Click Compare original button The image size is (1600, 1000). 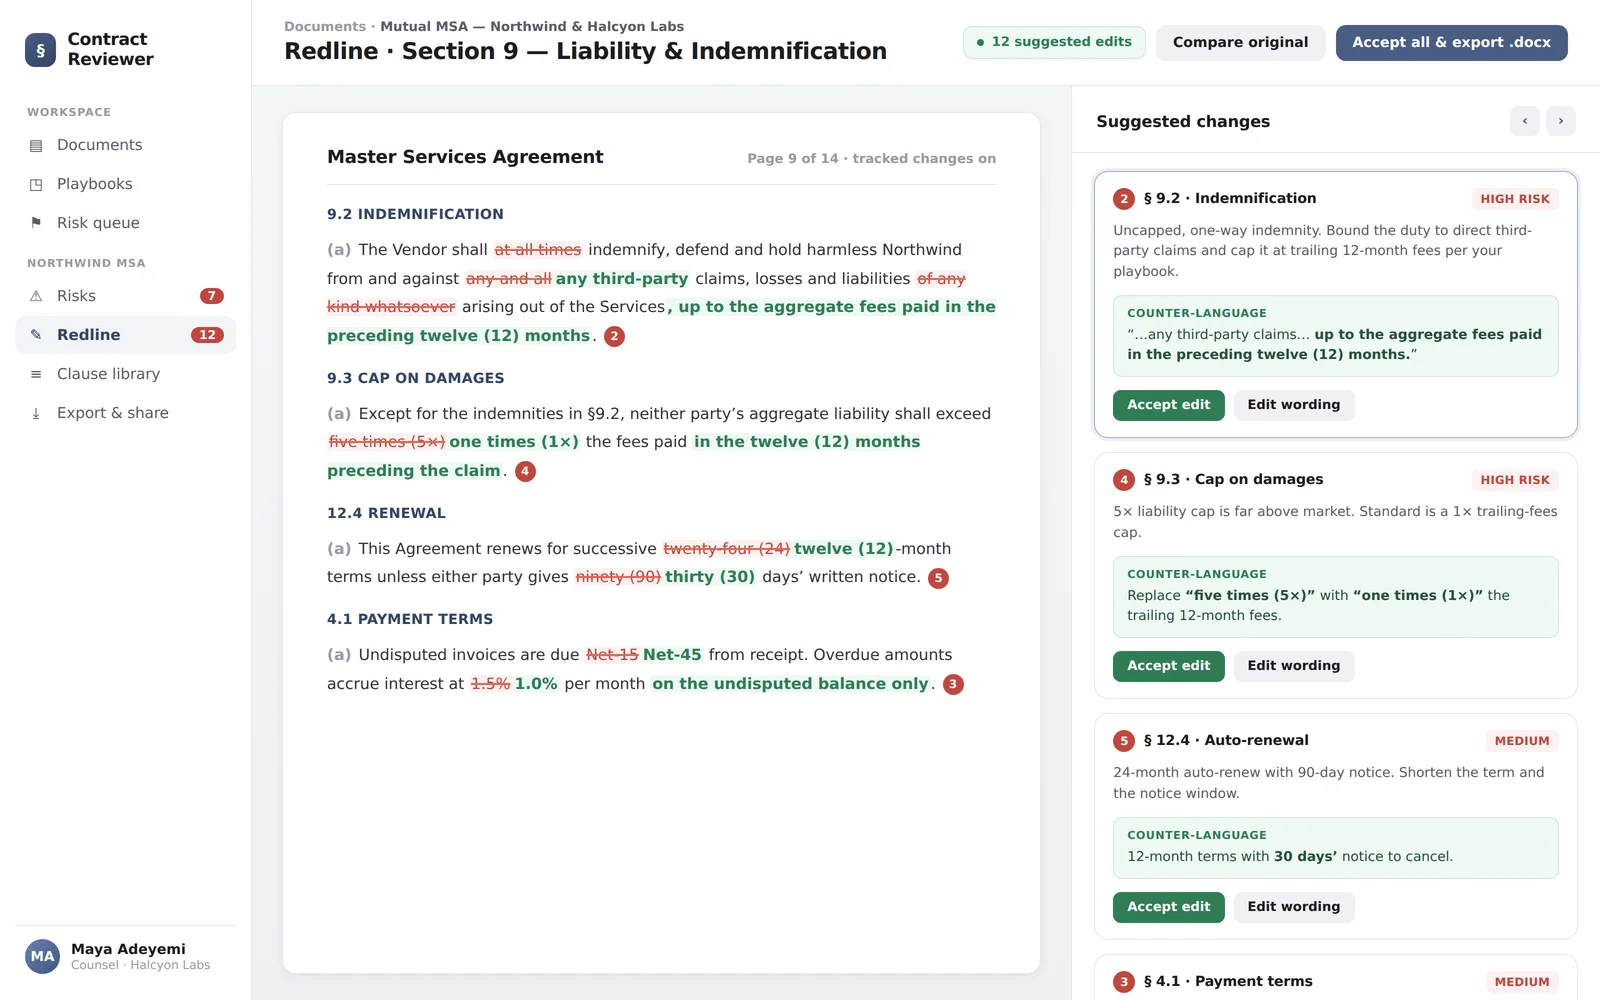tap(1240, 42)
